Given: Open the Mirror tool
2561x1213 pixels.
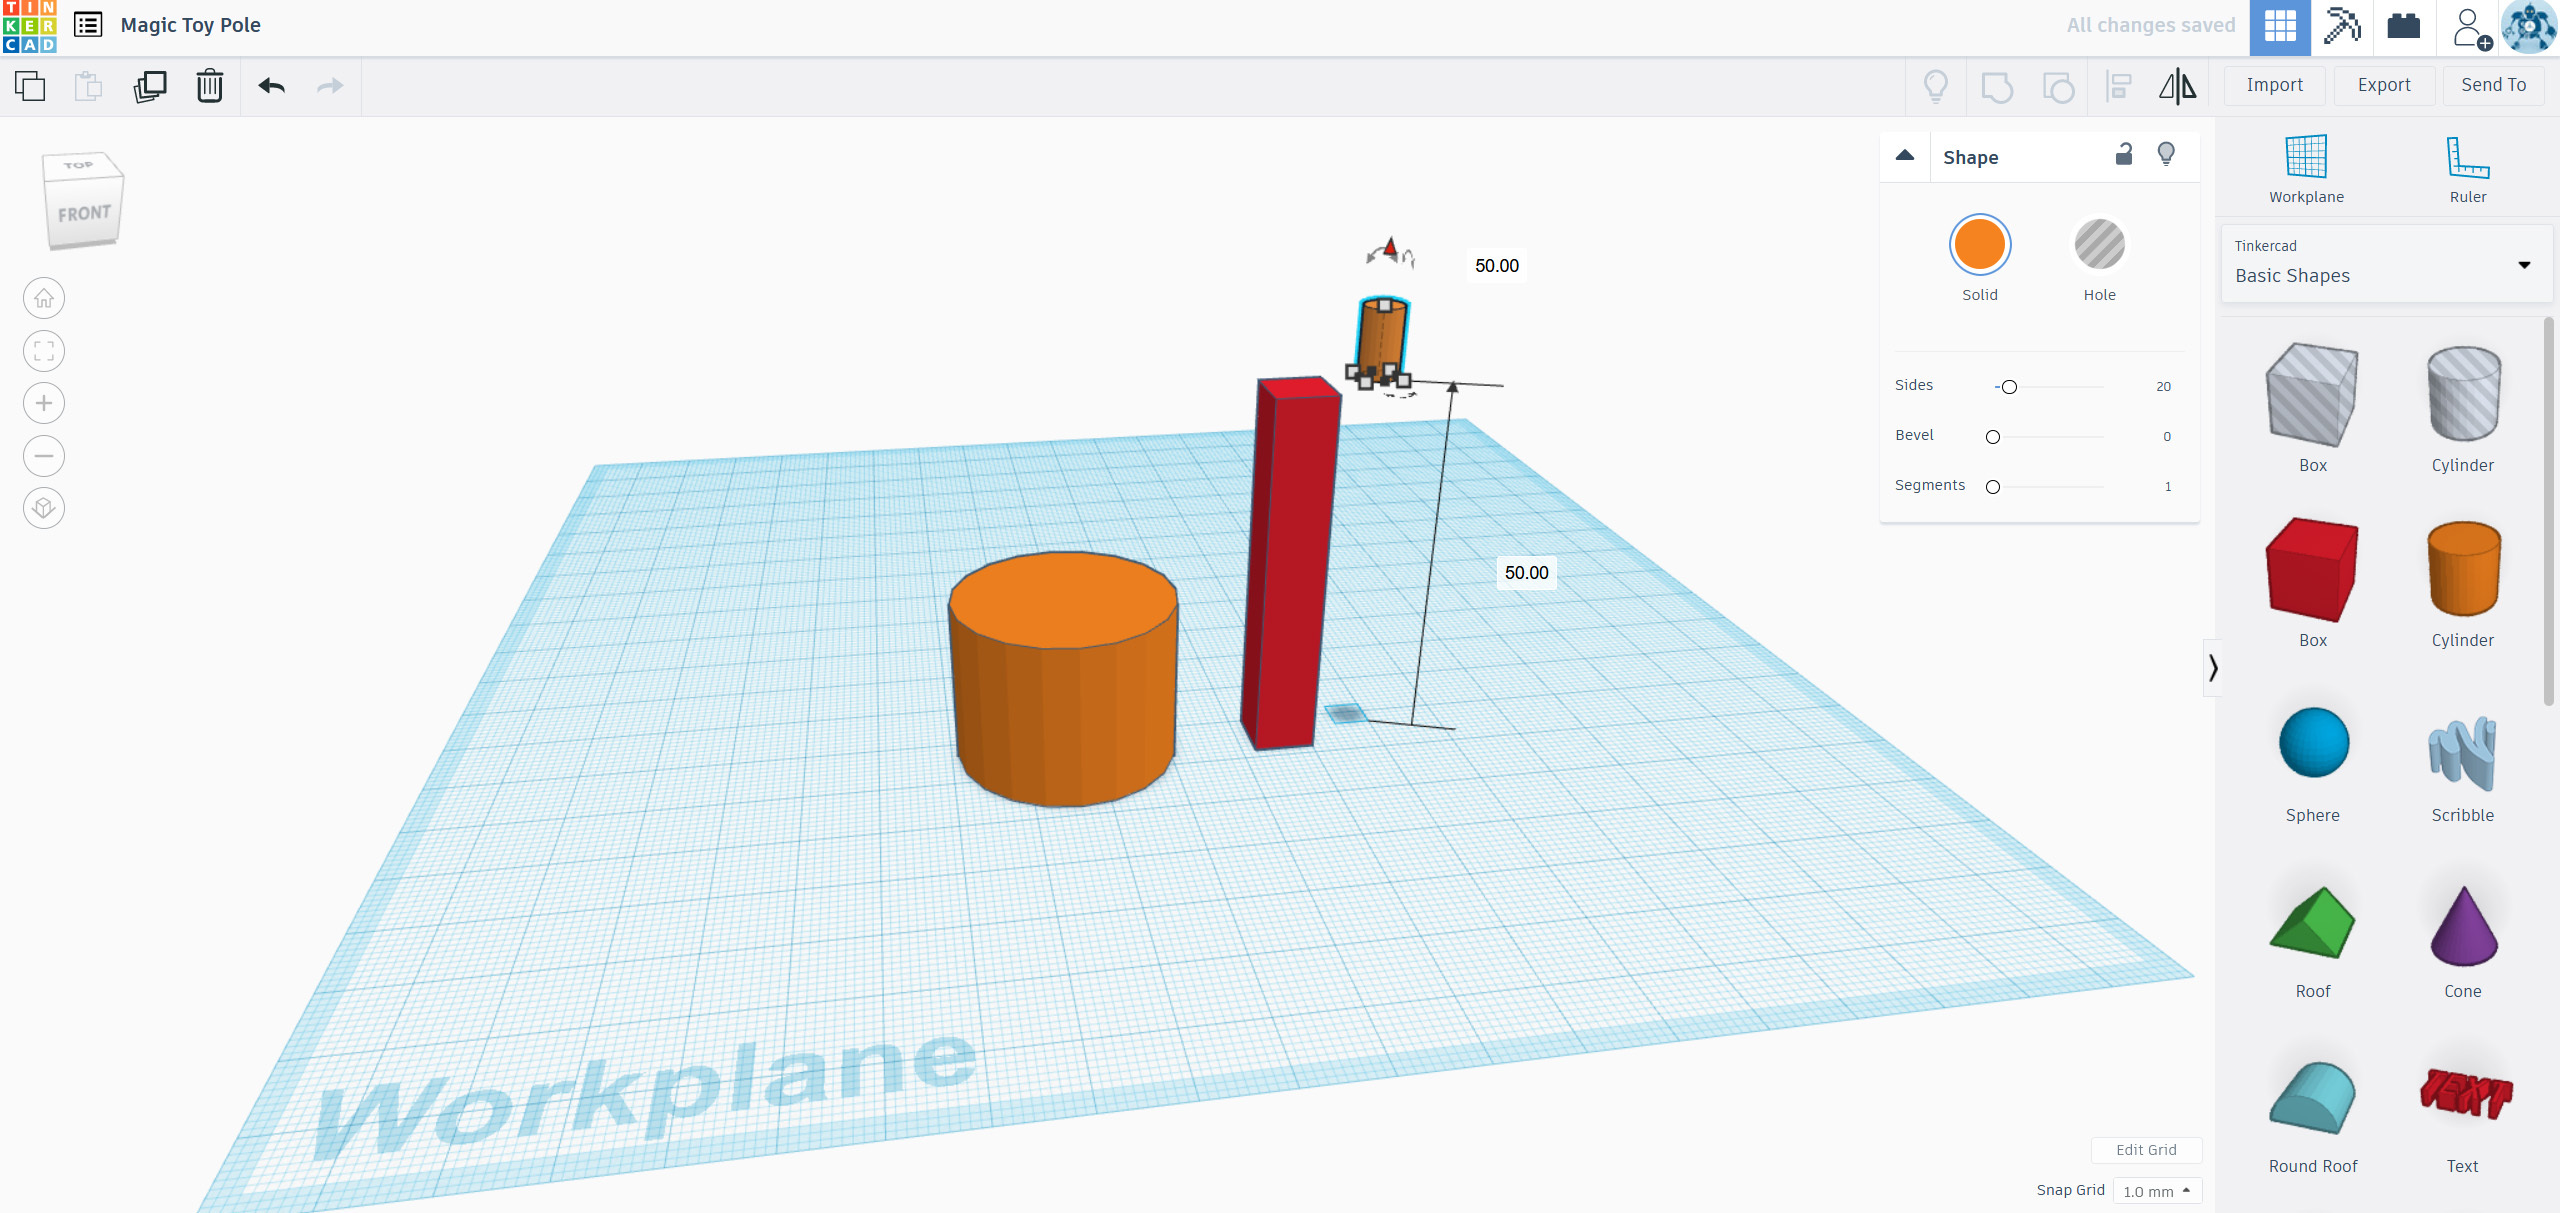Looking at the screenshot, I should coord(2177,86).
